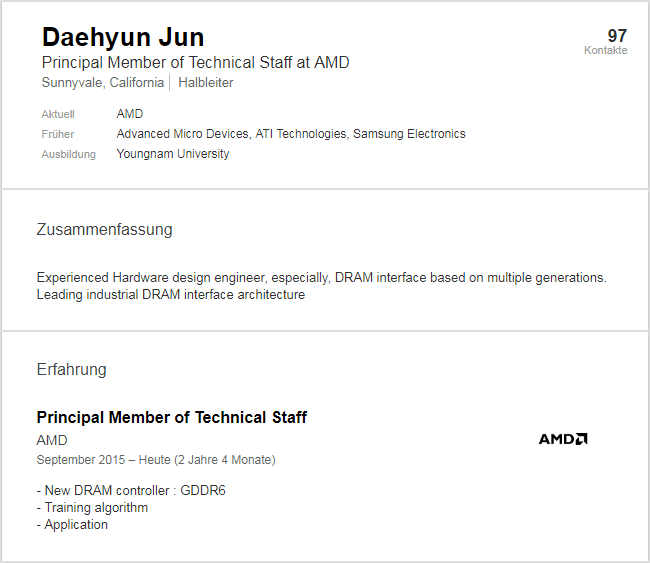
Task: Open Youngnam University education link
Action: [x=173, y=154]
